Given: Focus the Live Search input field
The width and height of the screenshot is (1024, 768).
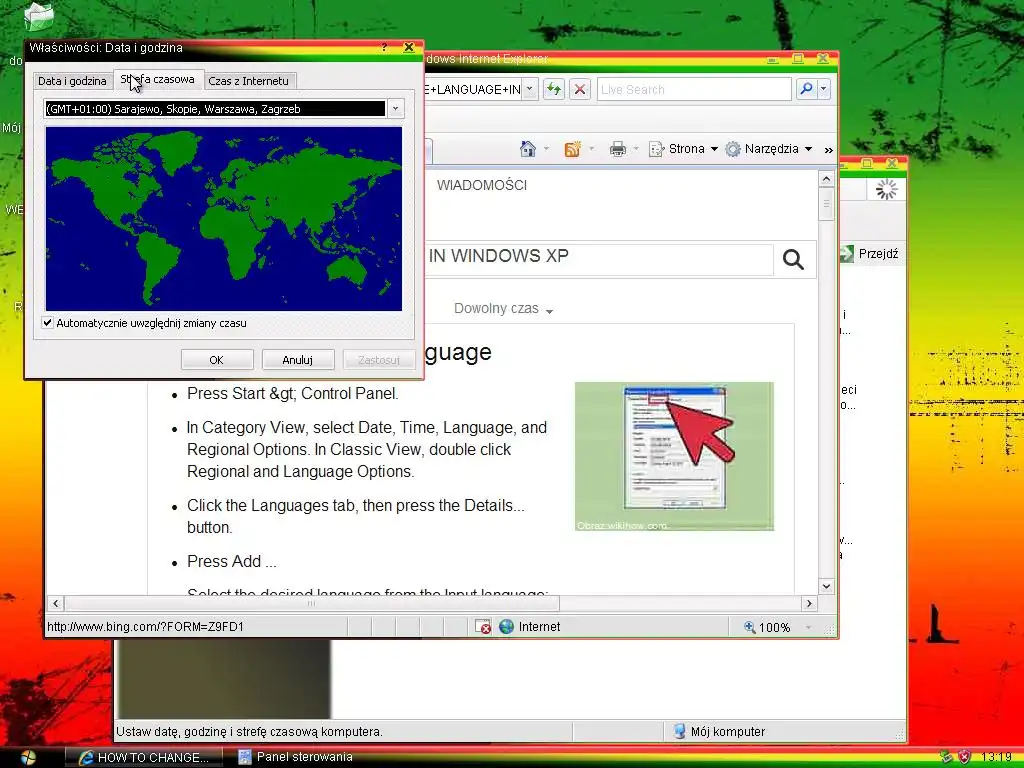Looking at the screenshot, I should click(694, 89).
